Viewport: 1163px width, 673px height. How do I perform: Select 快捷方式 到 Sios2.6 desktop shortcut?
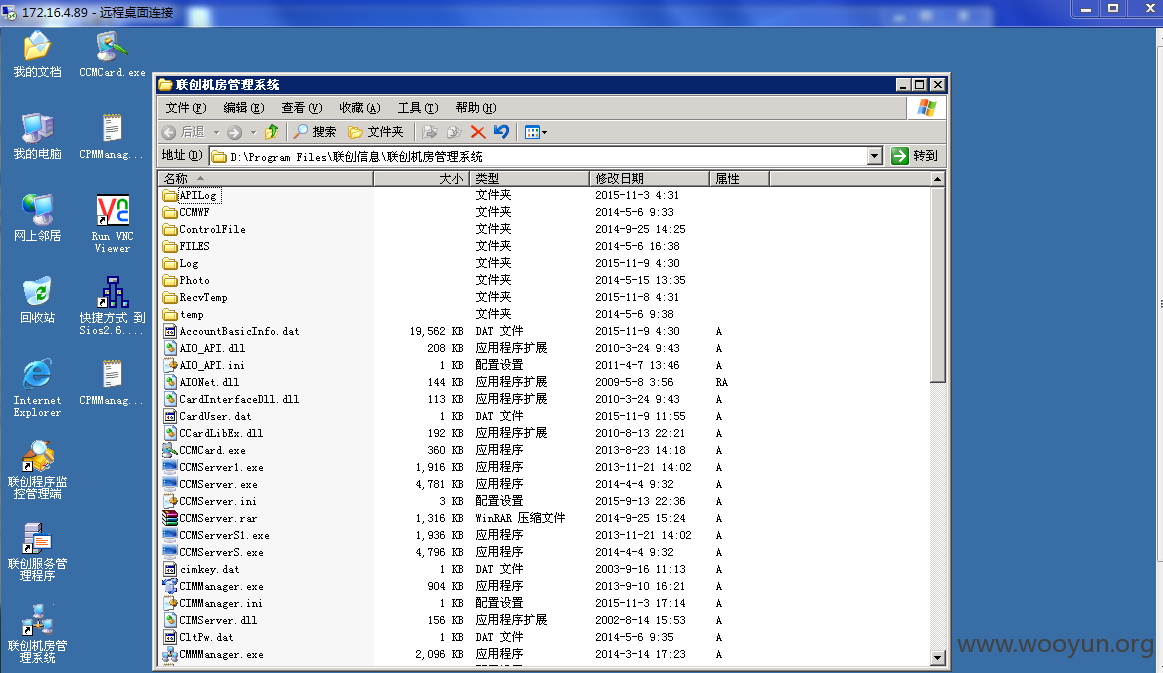112,306
